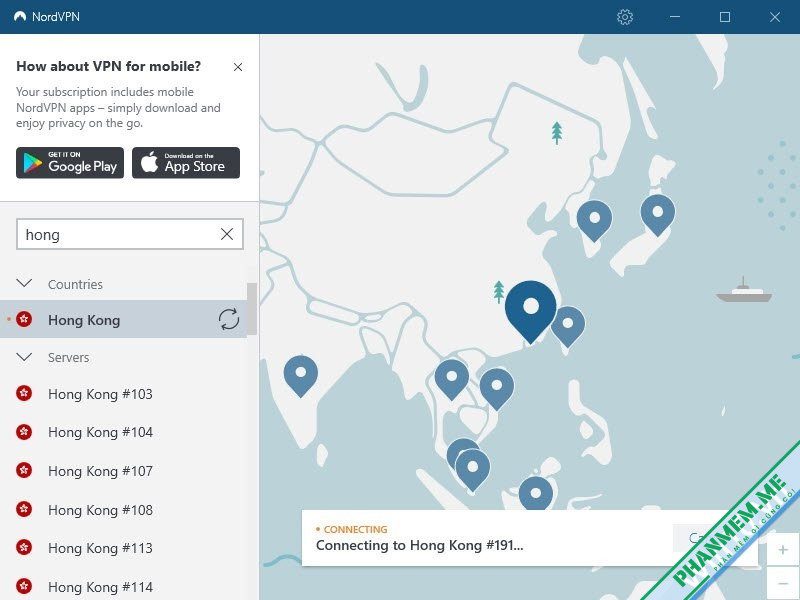The image size is (800, 600).
Task: Select the large Hong Kong map pin
Action: tap(531, 311)
